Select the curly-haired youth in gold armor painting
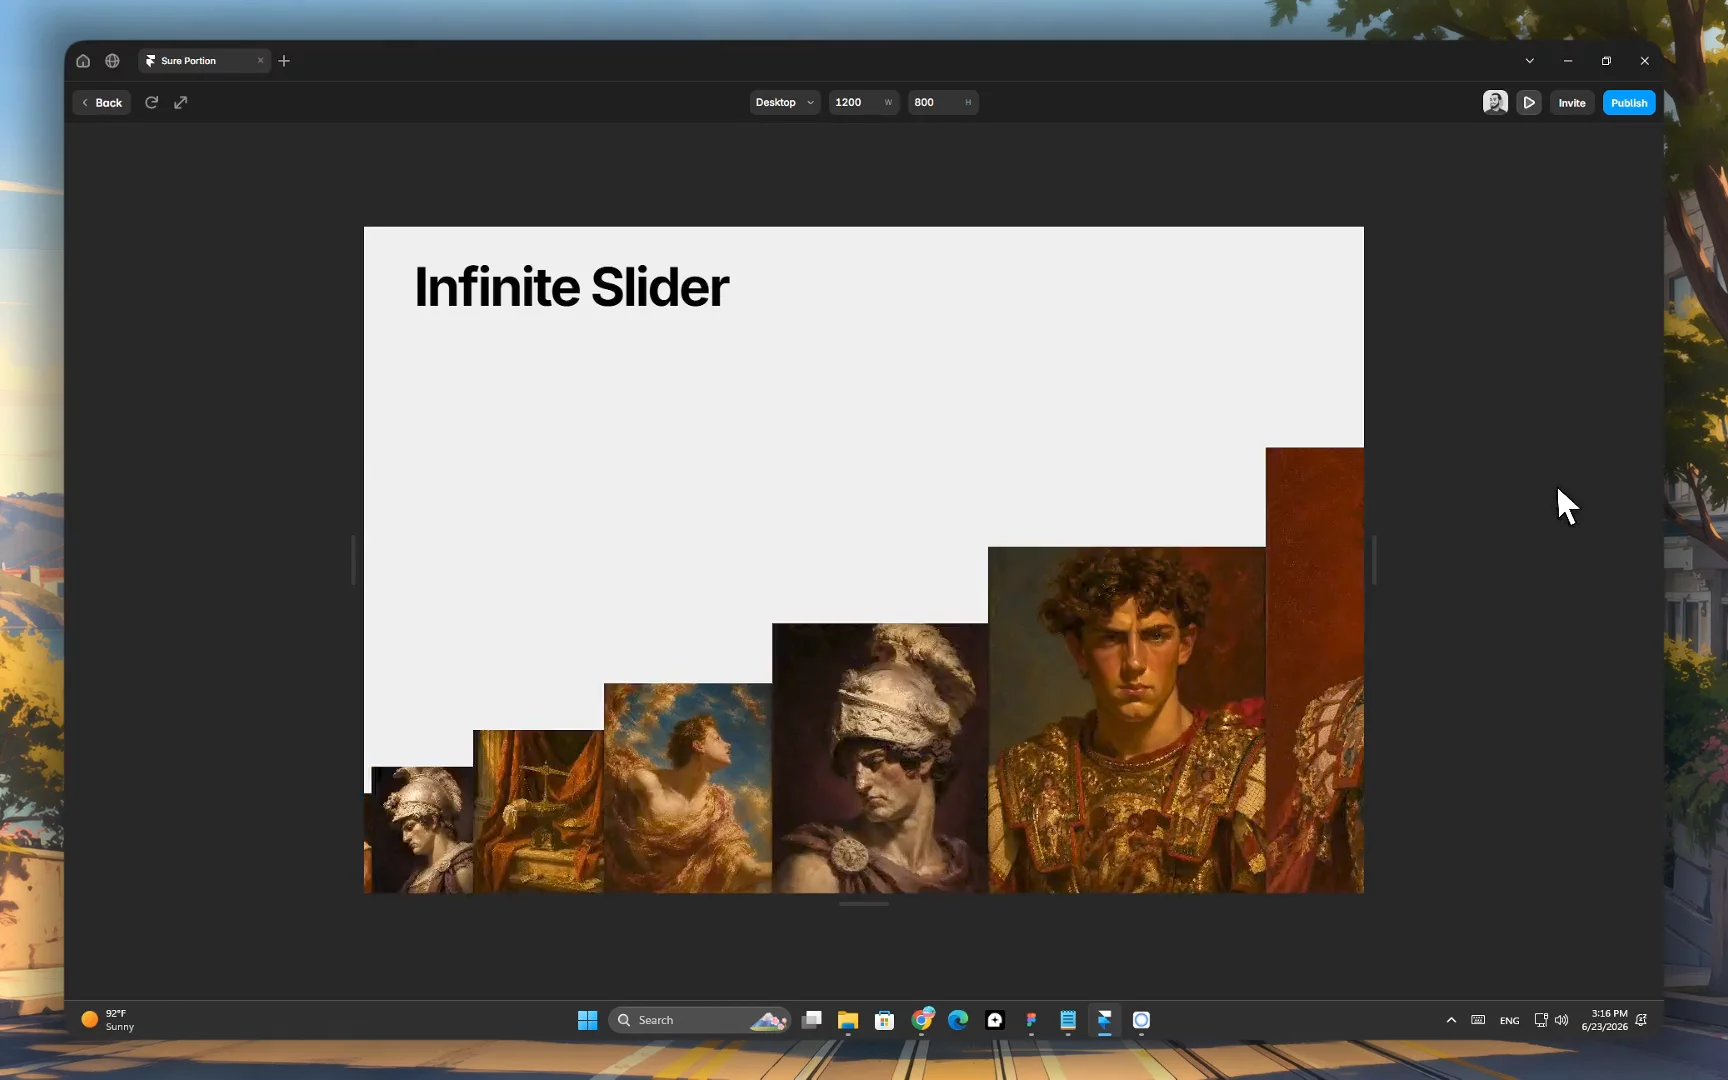The image size is (1728, 1080). [x=1127, y=720]
